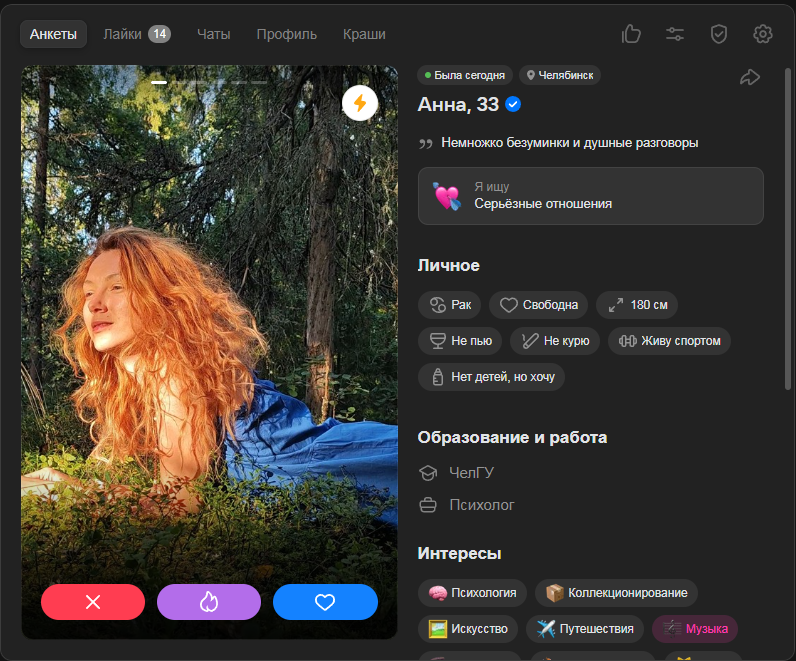This screenshot has width=796, height=661.
Task: Click the thumbs-up icon in top bar
Action: coord(631,34)
